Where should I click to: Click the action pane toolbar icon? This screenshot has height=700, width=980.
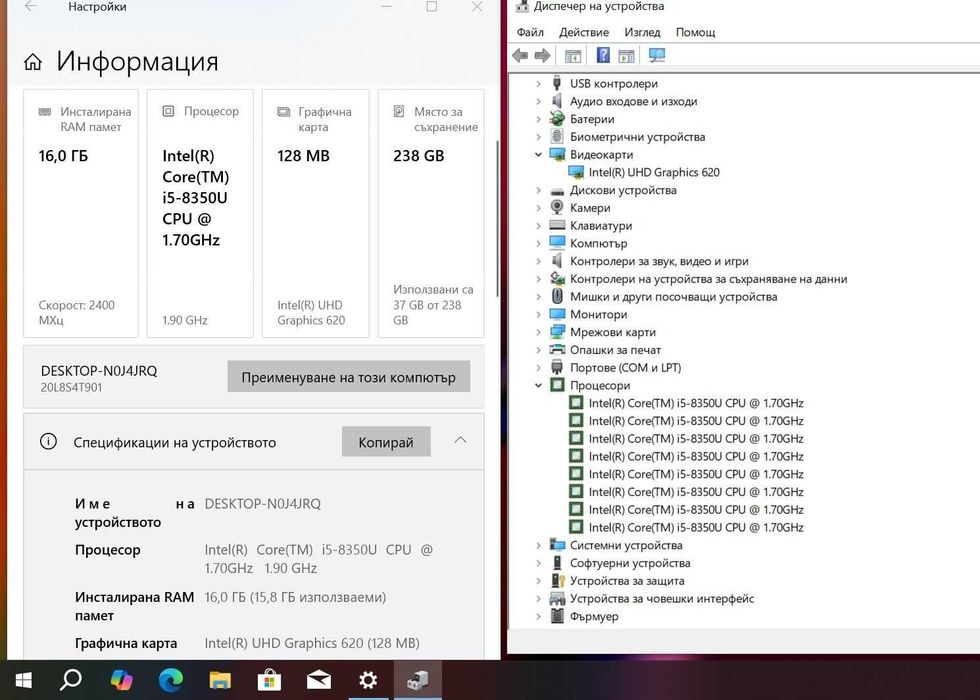click(626, 56)
